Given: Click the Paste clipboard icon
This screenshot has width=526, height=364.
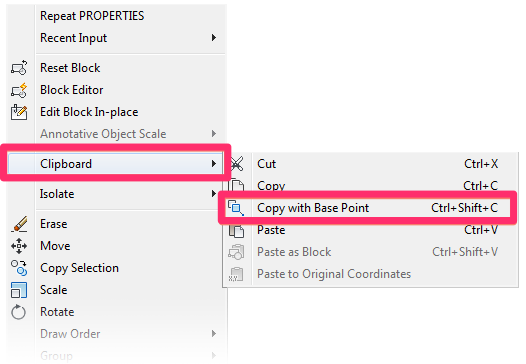Looking at the screenshot, I should [x=236, y=231].
